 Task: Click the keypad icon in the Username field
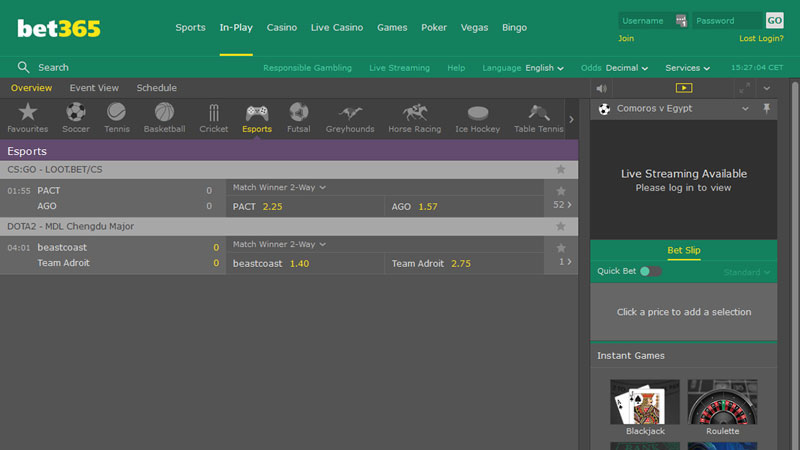coord(681,21)
